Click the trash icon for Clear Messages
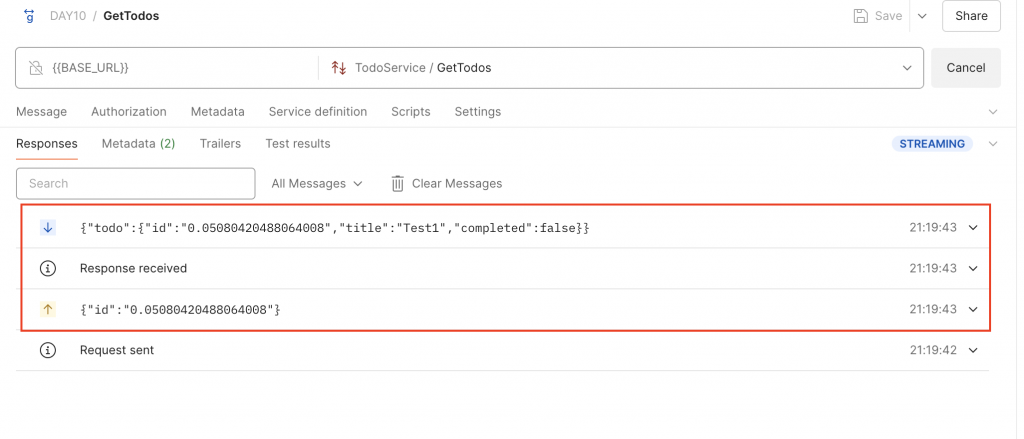 (x=397, y=184)
